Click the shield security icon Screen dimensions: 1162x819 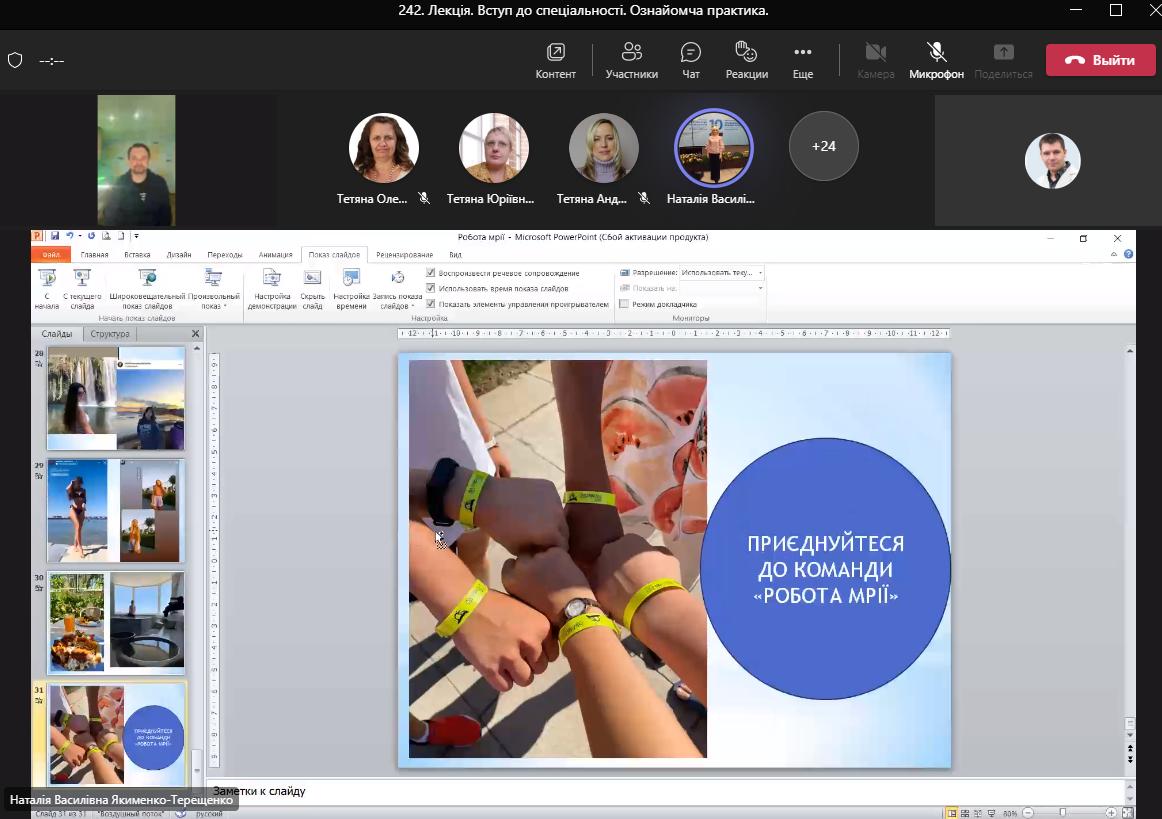pyautogui.click(x=15, y=60)
